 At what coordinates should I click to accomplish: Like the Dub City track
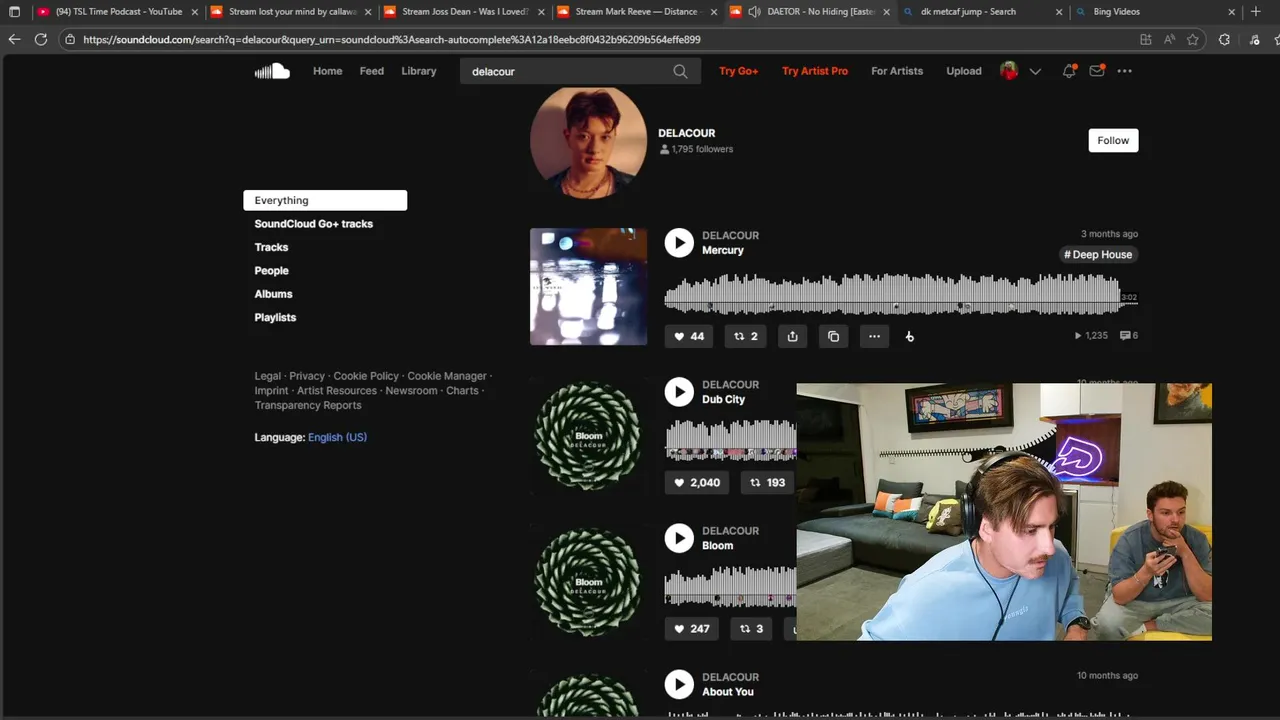point(698,482)
